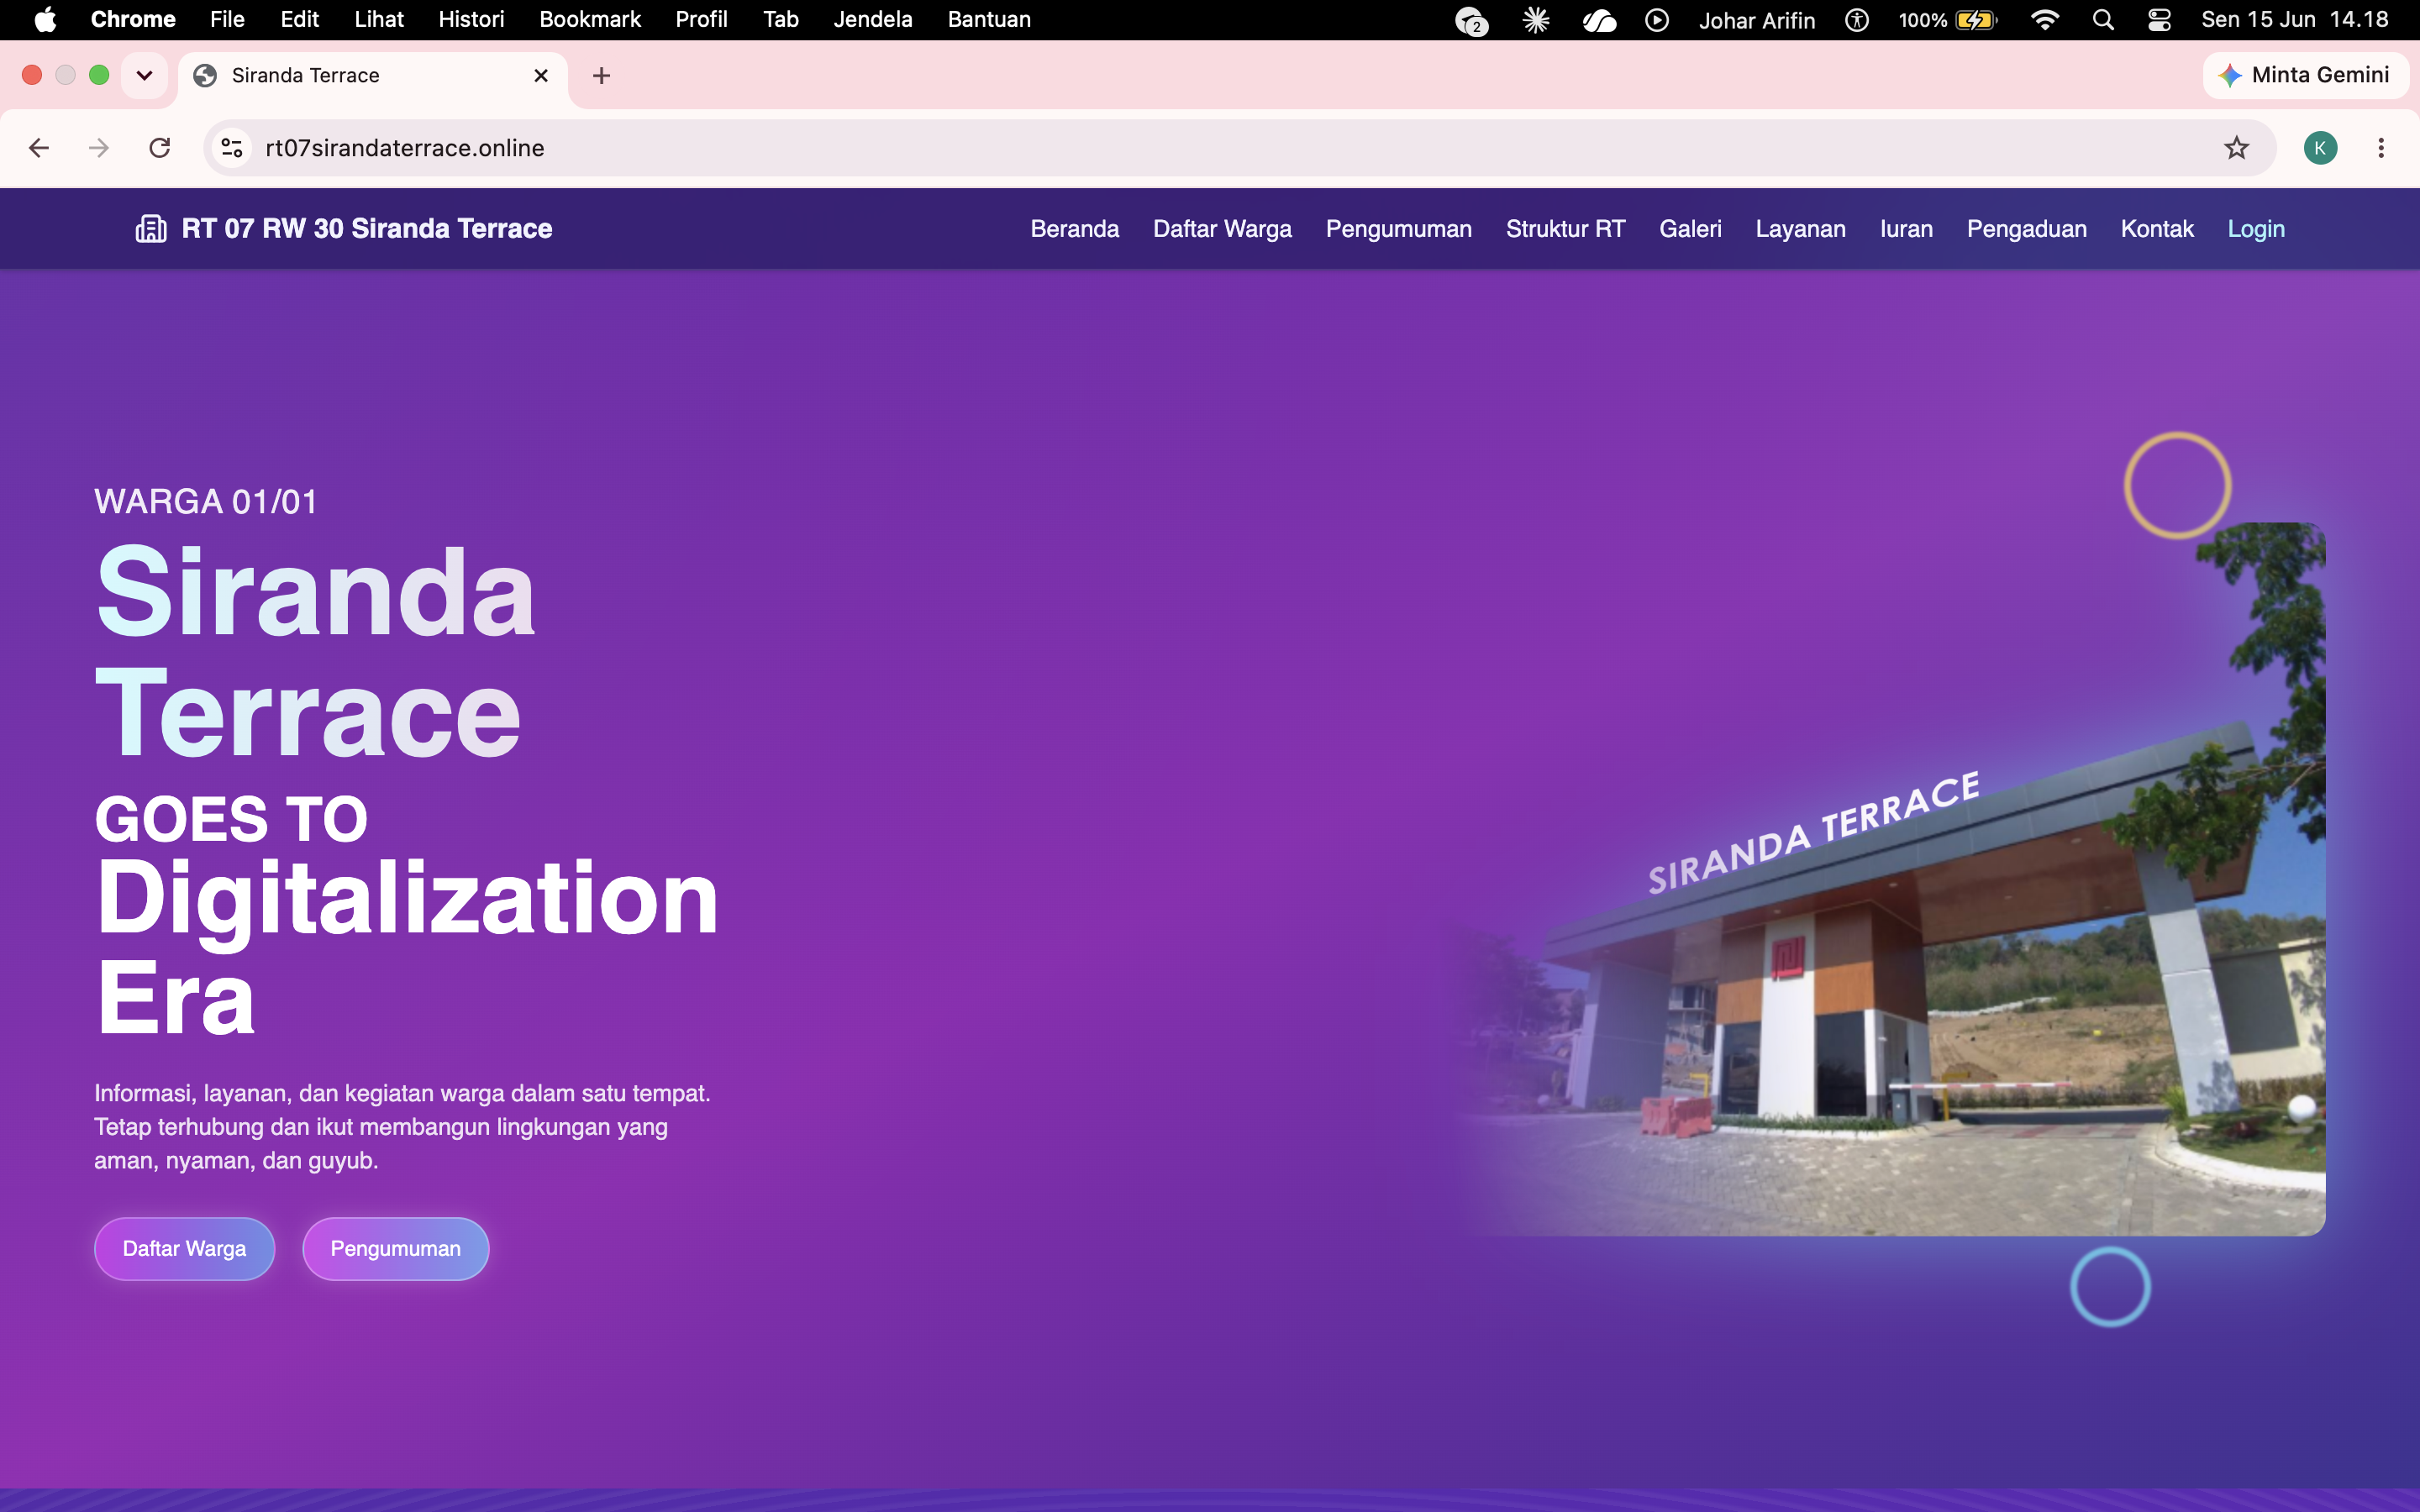Click the building logo icon in site header
The height and width of the screenshot is (1512, 2420).
[151, 229]
